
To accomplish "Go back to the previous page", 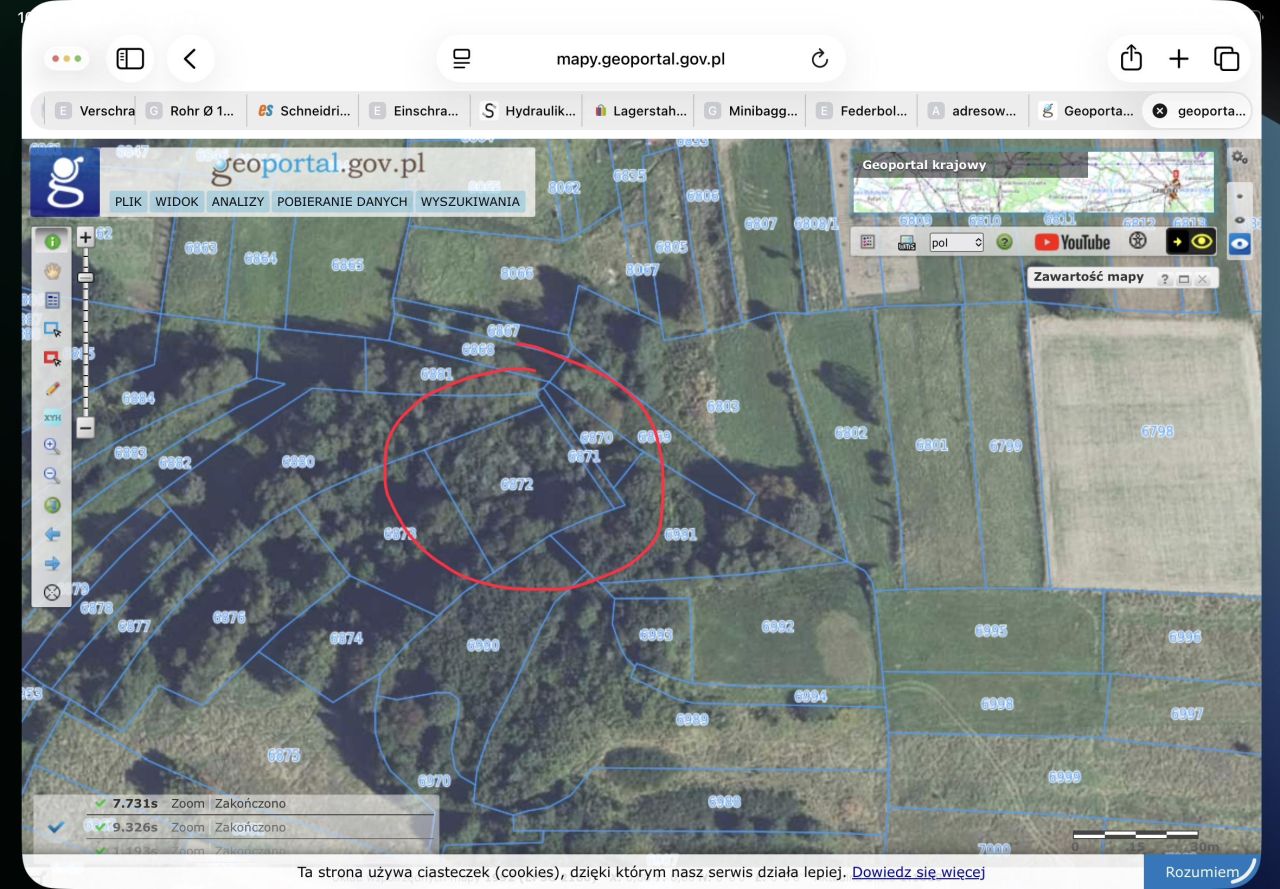I will pyautogui.click(x=190, y=59).
